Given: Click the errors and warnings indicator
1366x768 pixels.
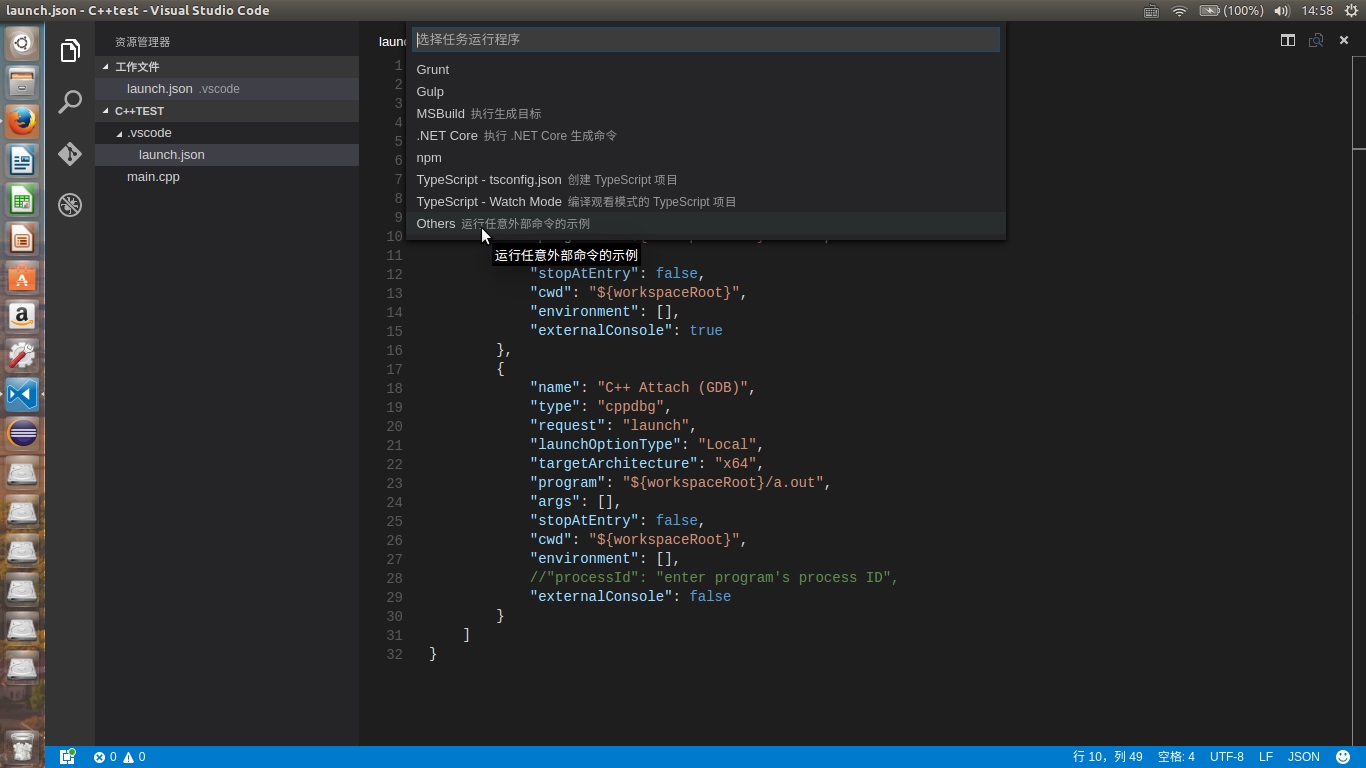Looking at the screenshot, I should (x=119, y=757).
